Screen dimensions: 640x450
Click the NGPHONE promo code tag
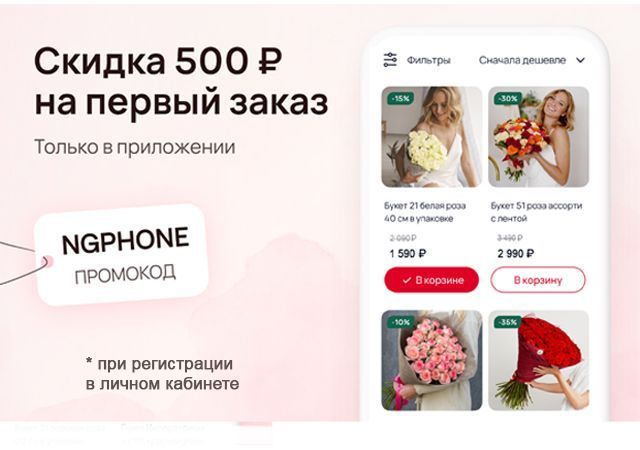pos(122,254)
